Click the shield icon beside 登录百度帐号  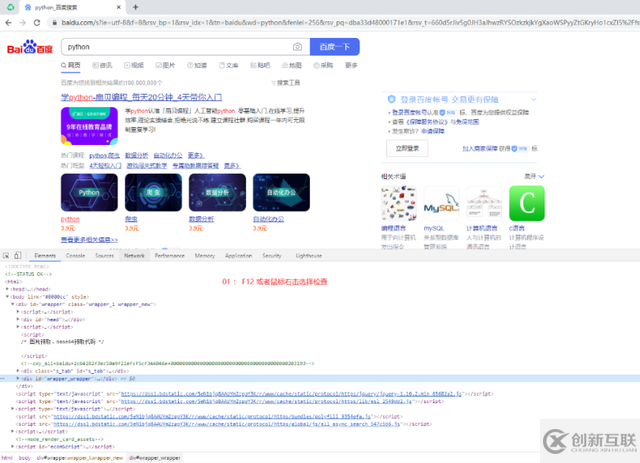tap(391, 99)
